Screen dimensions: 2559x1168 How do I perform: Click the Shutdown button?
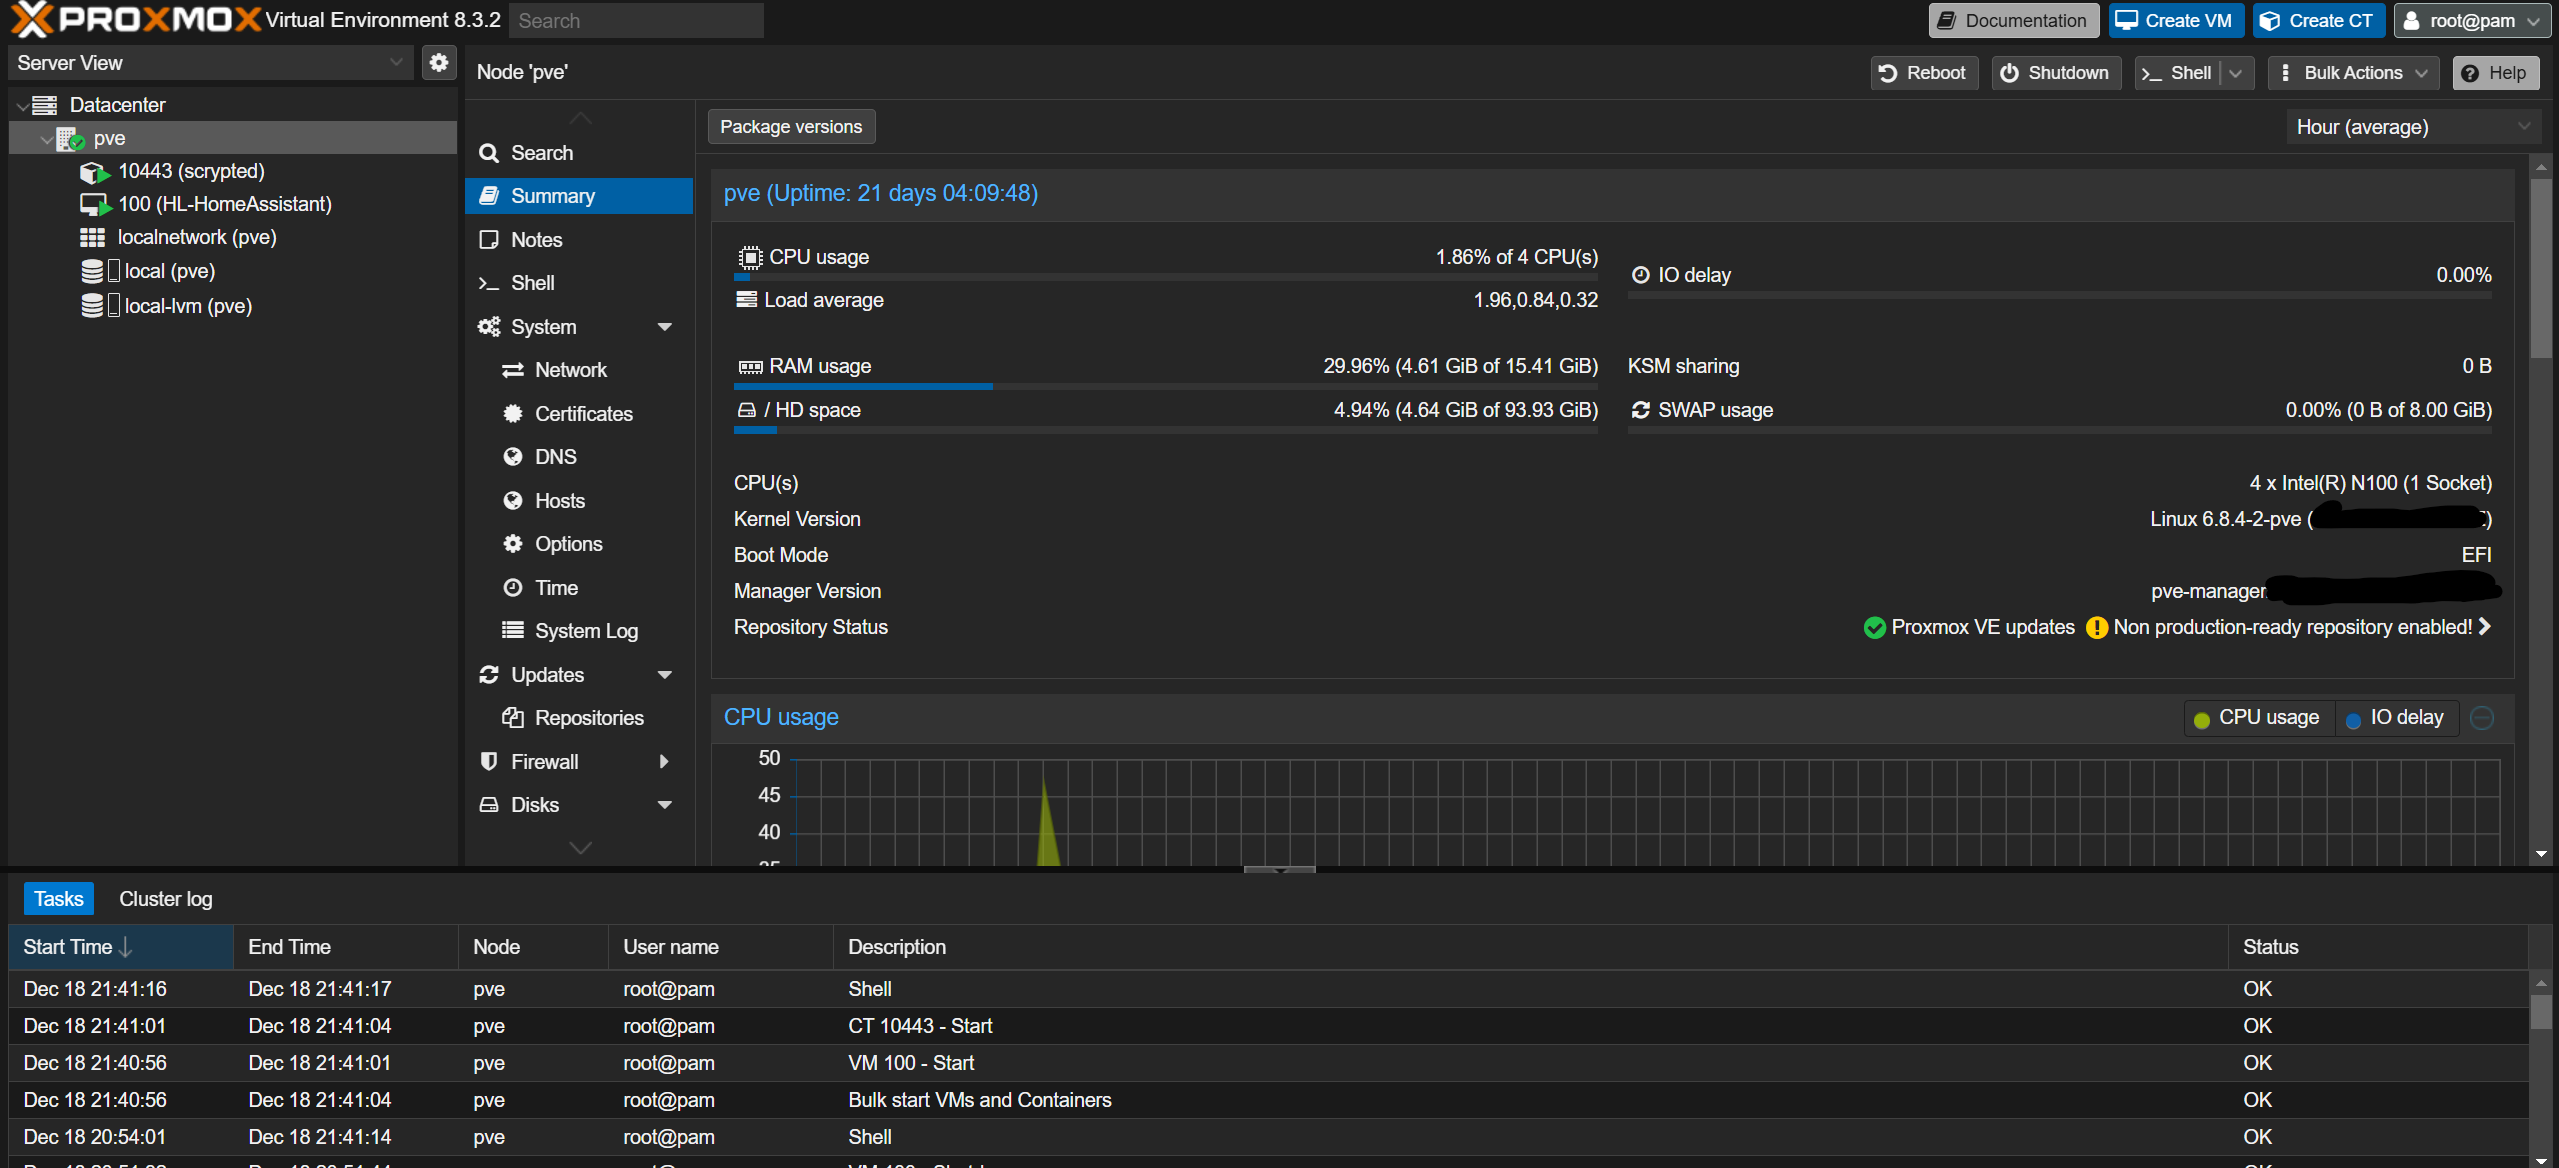coord(2055,73)
